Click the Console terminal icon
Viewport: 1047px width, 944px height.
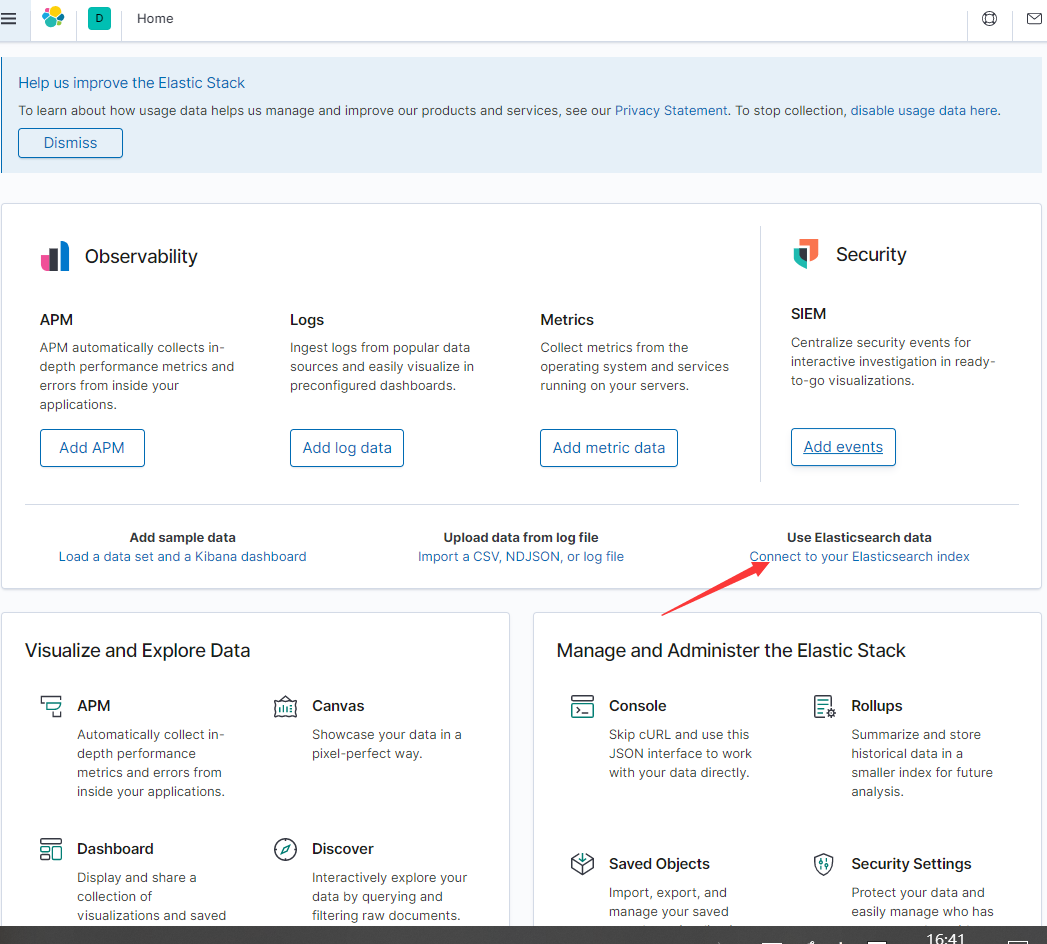pos(582,706)
